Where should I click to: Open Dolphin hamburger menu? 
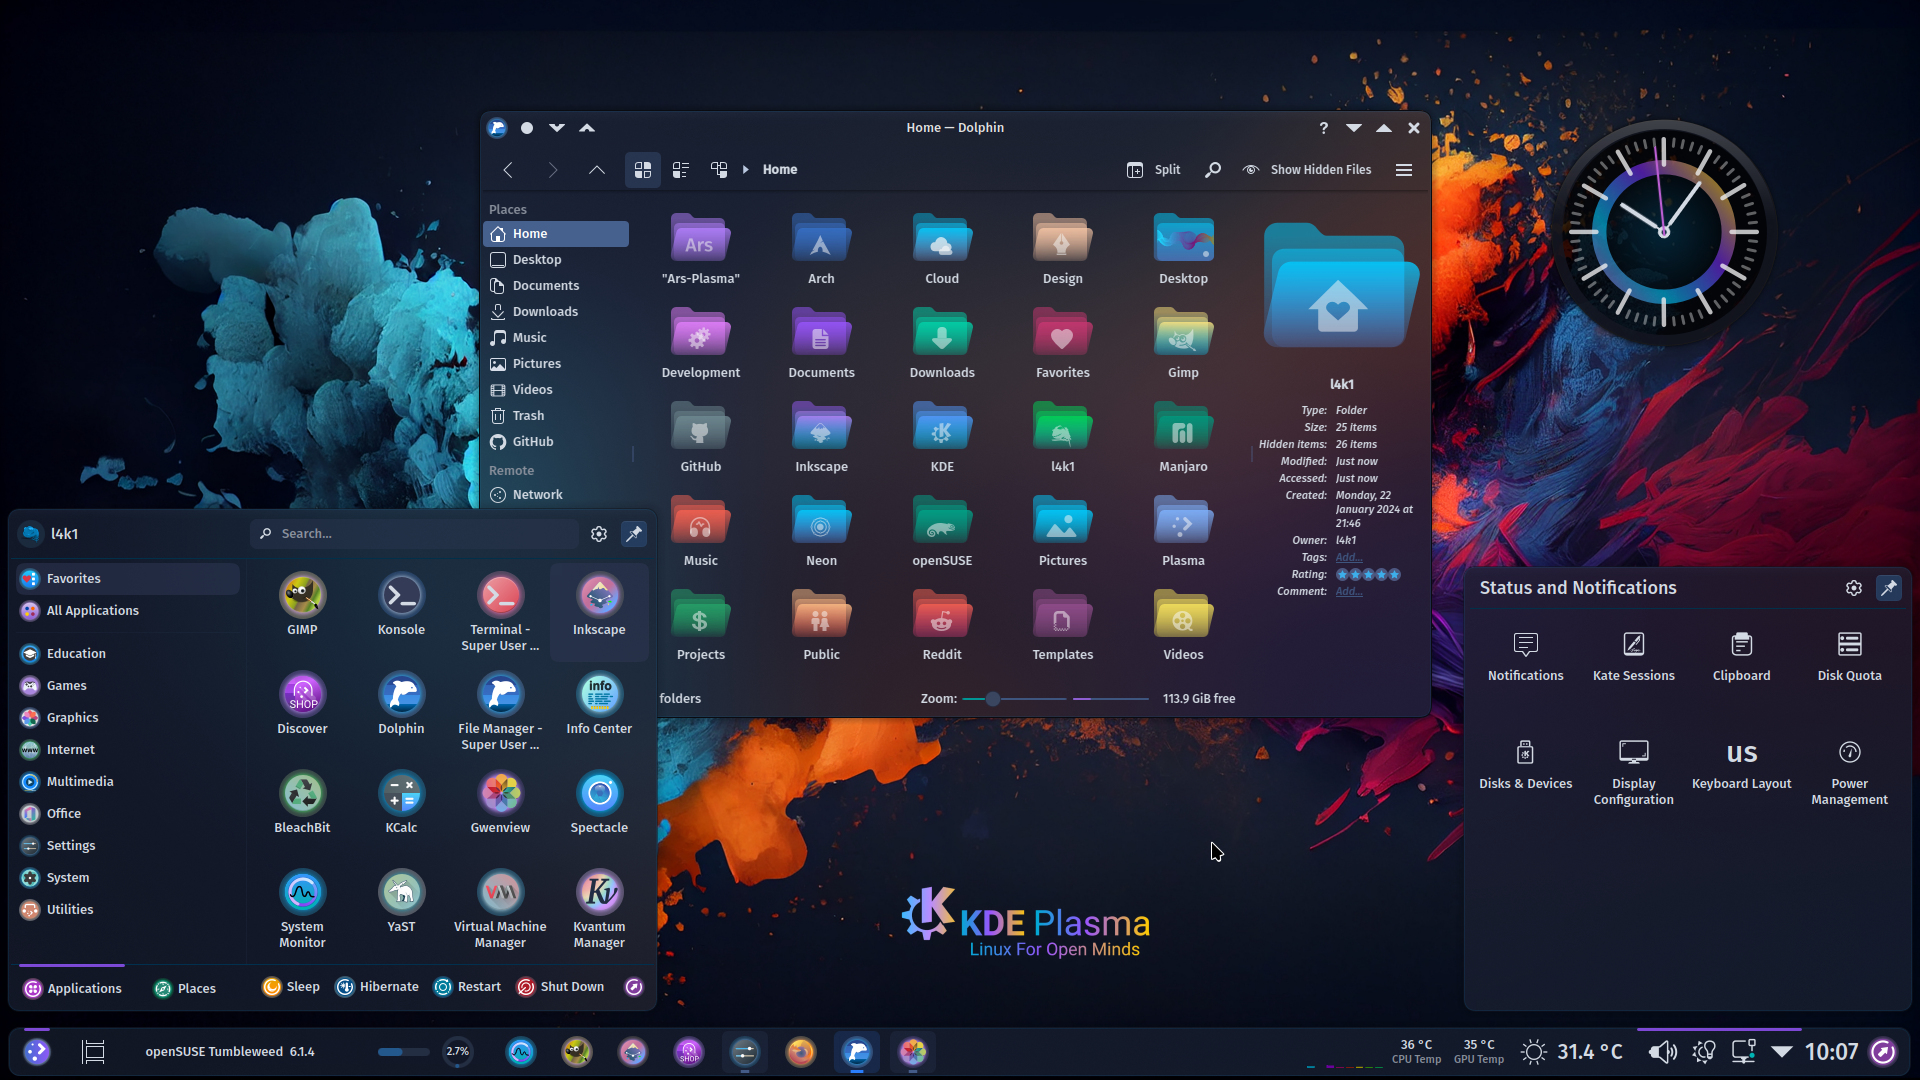click(1404, 170)
